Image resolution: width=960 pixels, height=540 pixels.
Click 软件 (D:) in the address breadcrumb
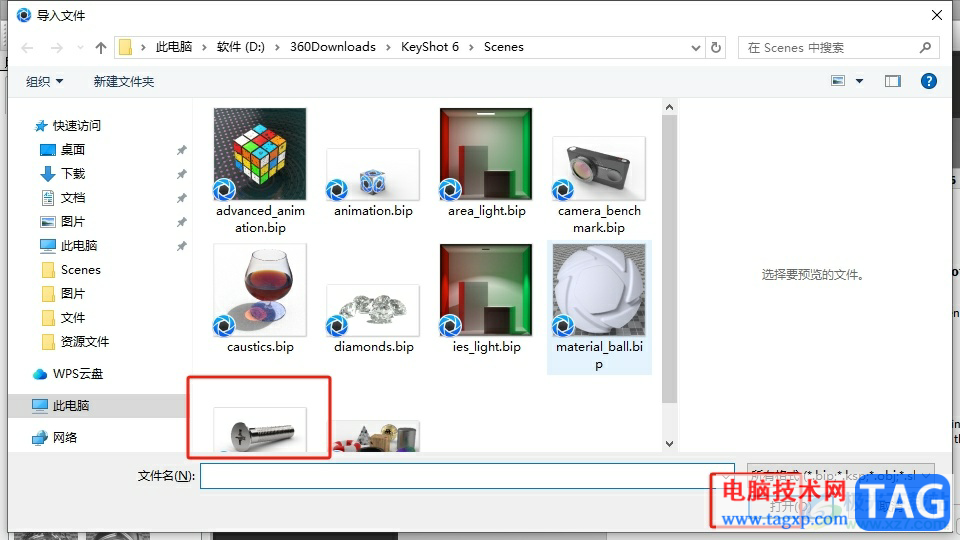point(241,47)
